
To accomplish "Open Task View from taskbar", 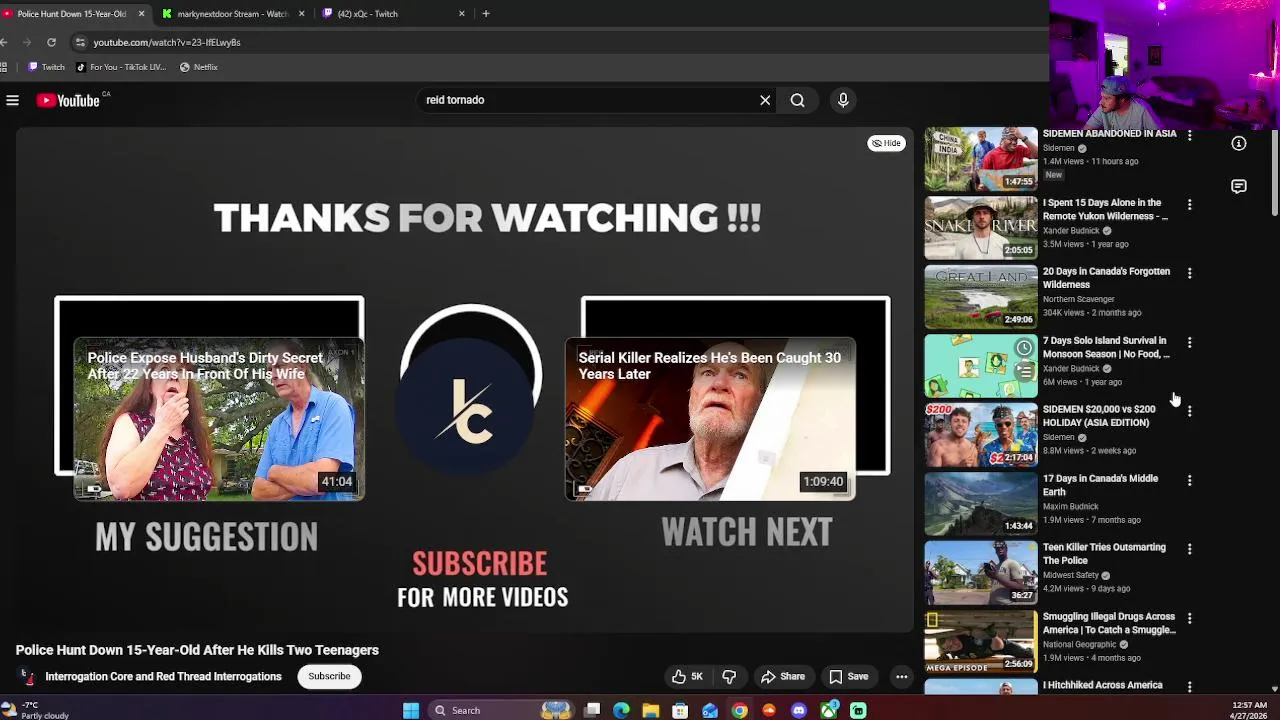I will point(592,711).
